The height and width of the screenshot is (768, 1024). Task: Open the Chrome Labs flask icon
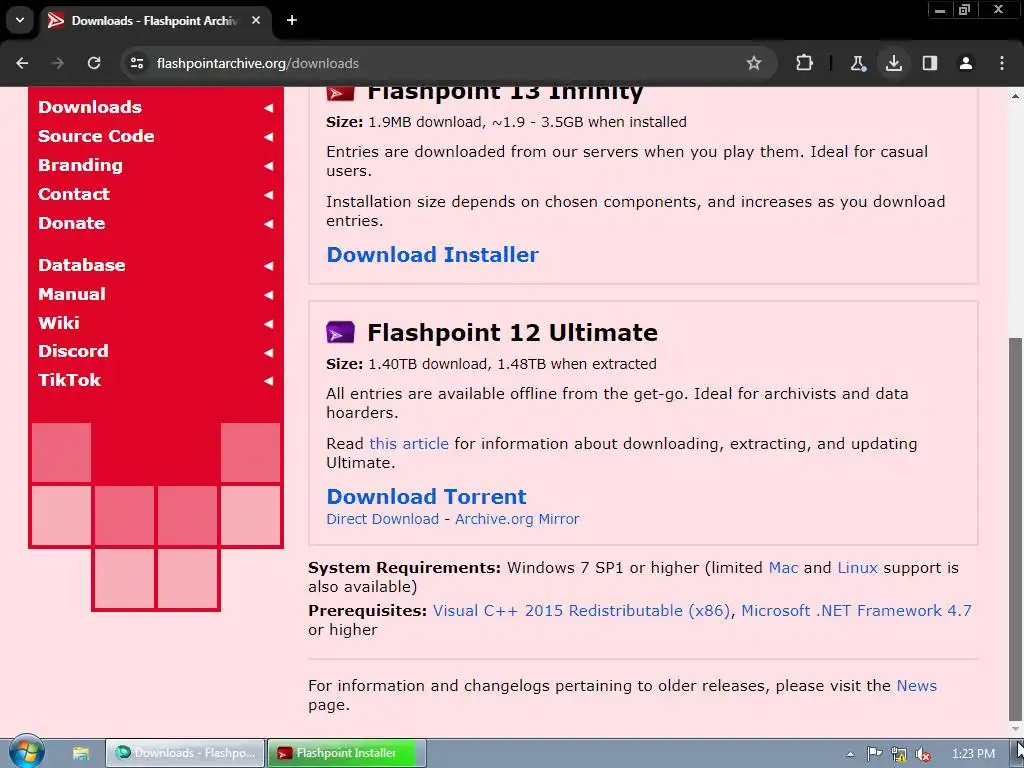tap(857, 63)
